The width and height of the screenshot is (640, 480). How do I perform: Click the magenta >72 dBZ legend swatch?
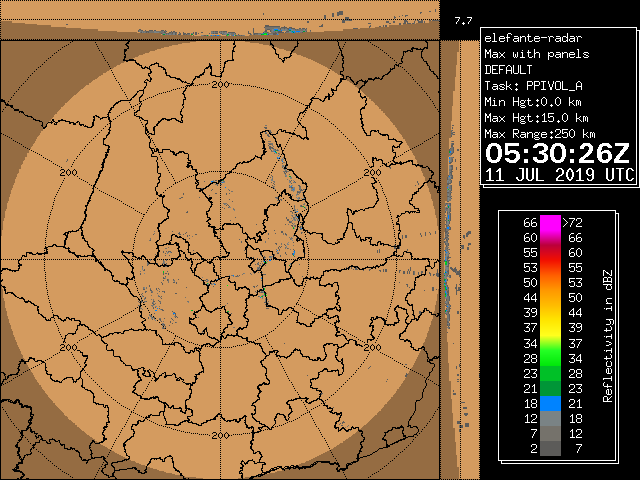click(x=552, y=223)
